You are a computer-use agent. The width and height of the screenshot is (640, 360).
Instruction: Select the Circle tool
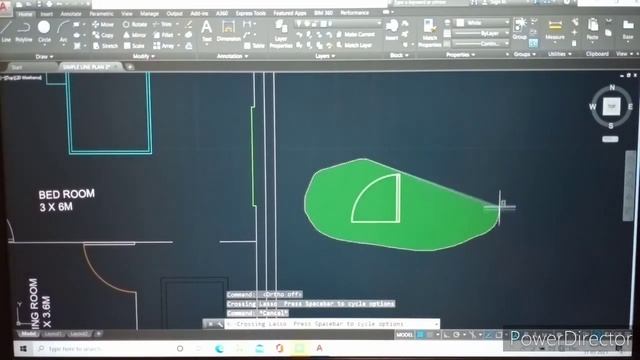tap(44, 31)
